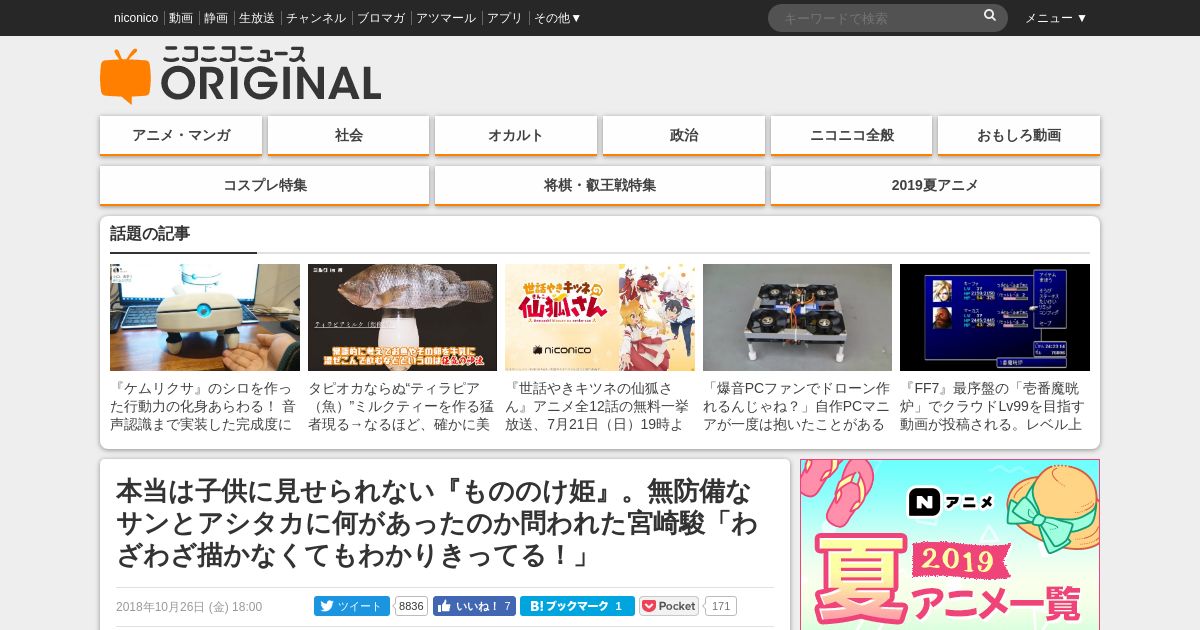This screenshot has width=1200, height=630.
Task: Open the FF7 gameplay screenshot thumbnail
Action: tap(995, 317)
